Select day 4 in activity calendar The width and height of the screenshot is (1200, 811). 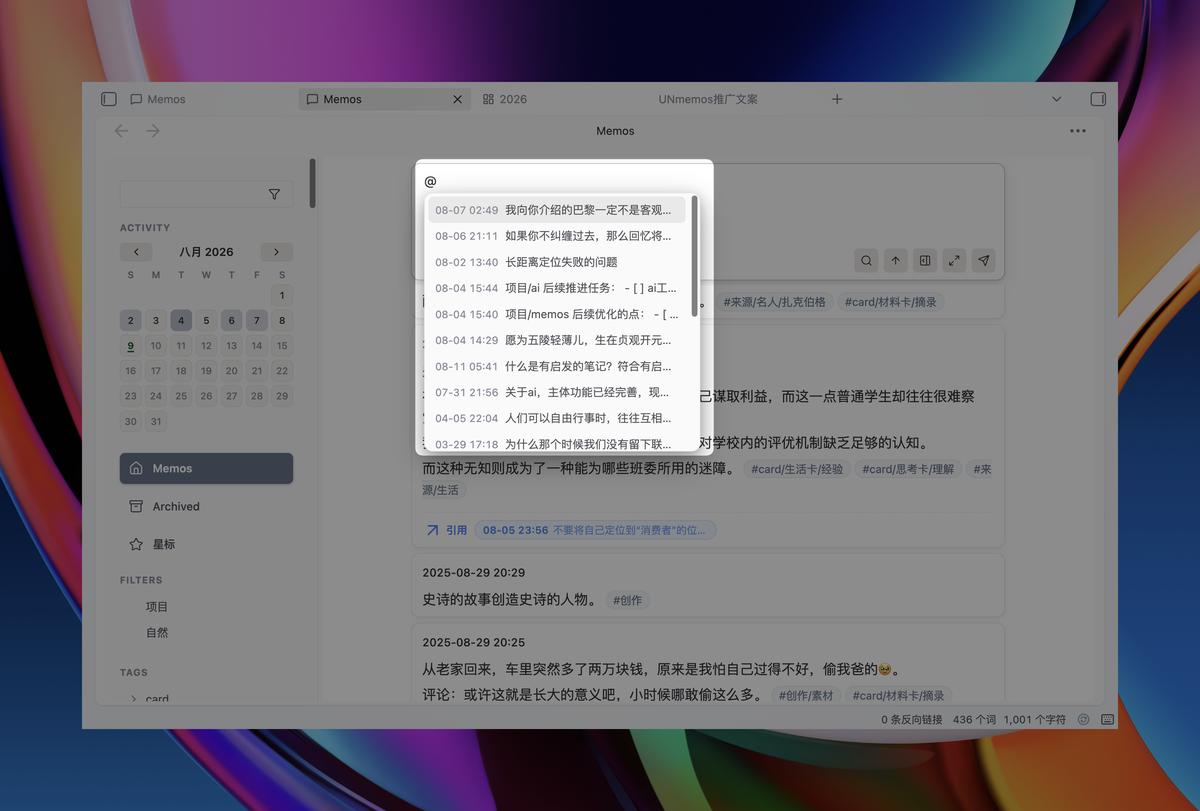click(181, 320)
